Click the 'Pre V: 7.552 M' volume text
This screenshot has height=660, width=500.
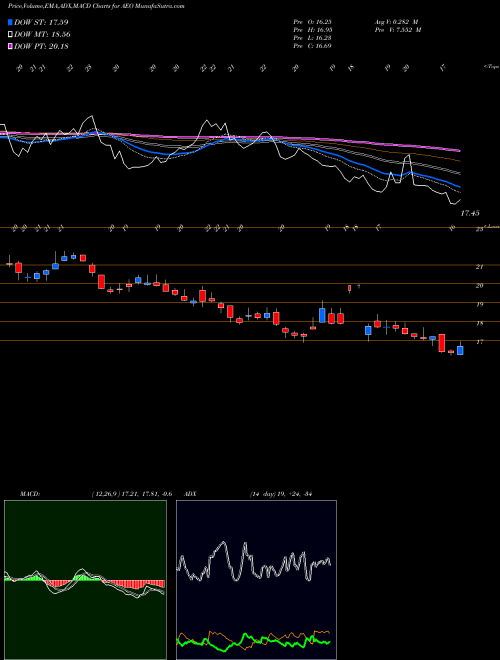[x=398, y=30]
